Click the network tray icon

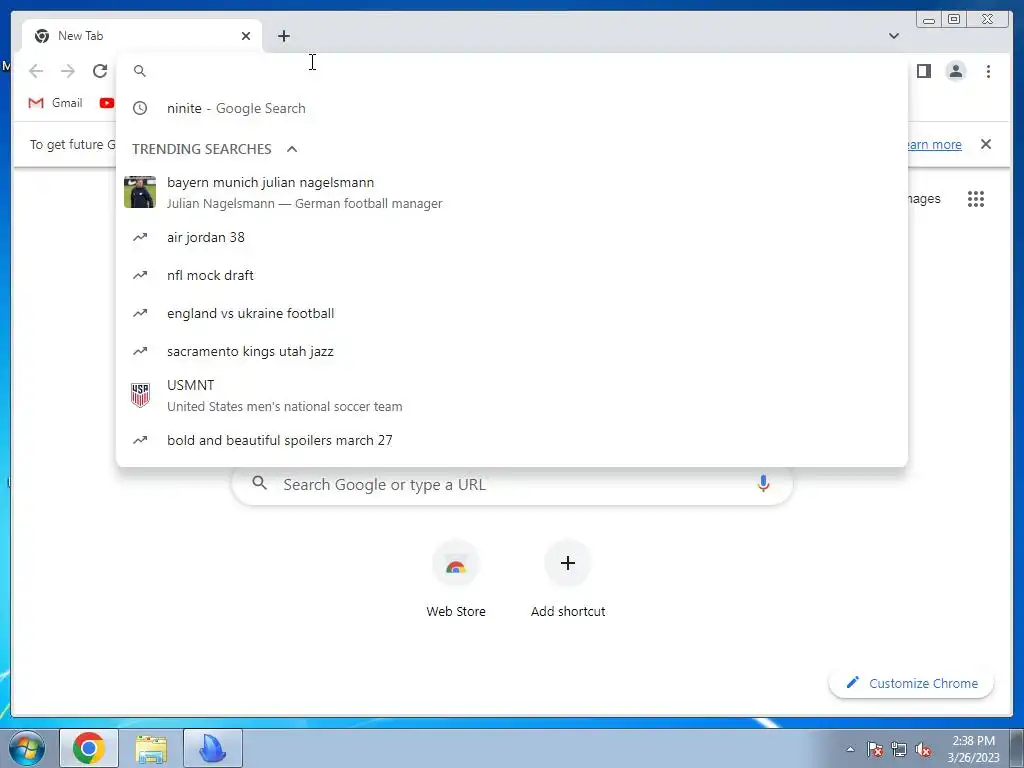[x=899, y=749]
